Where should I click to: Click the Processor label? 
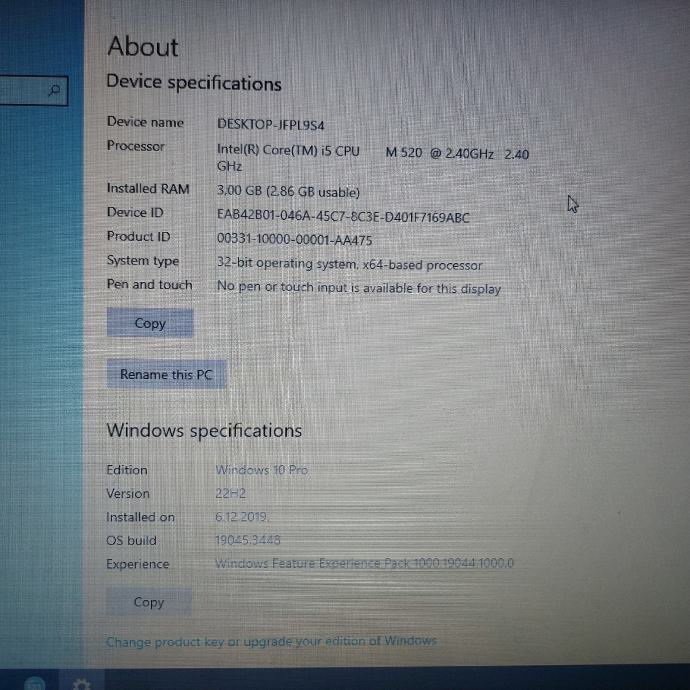[136, 146]
